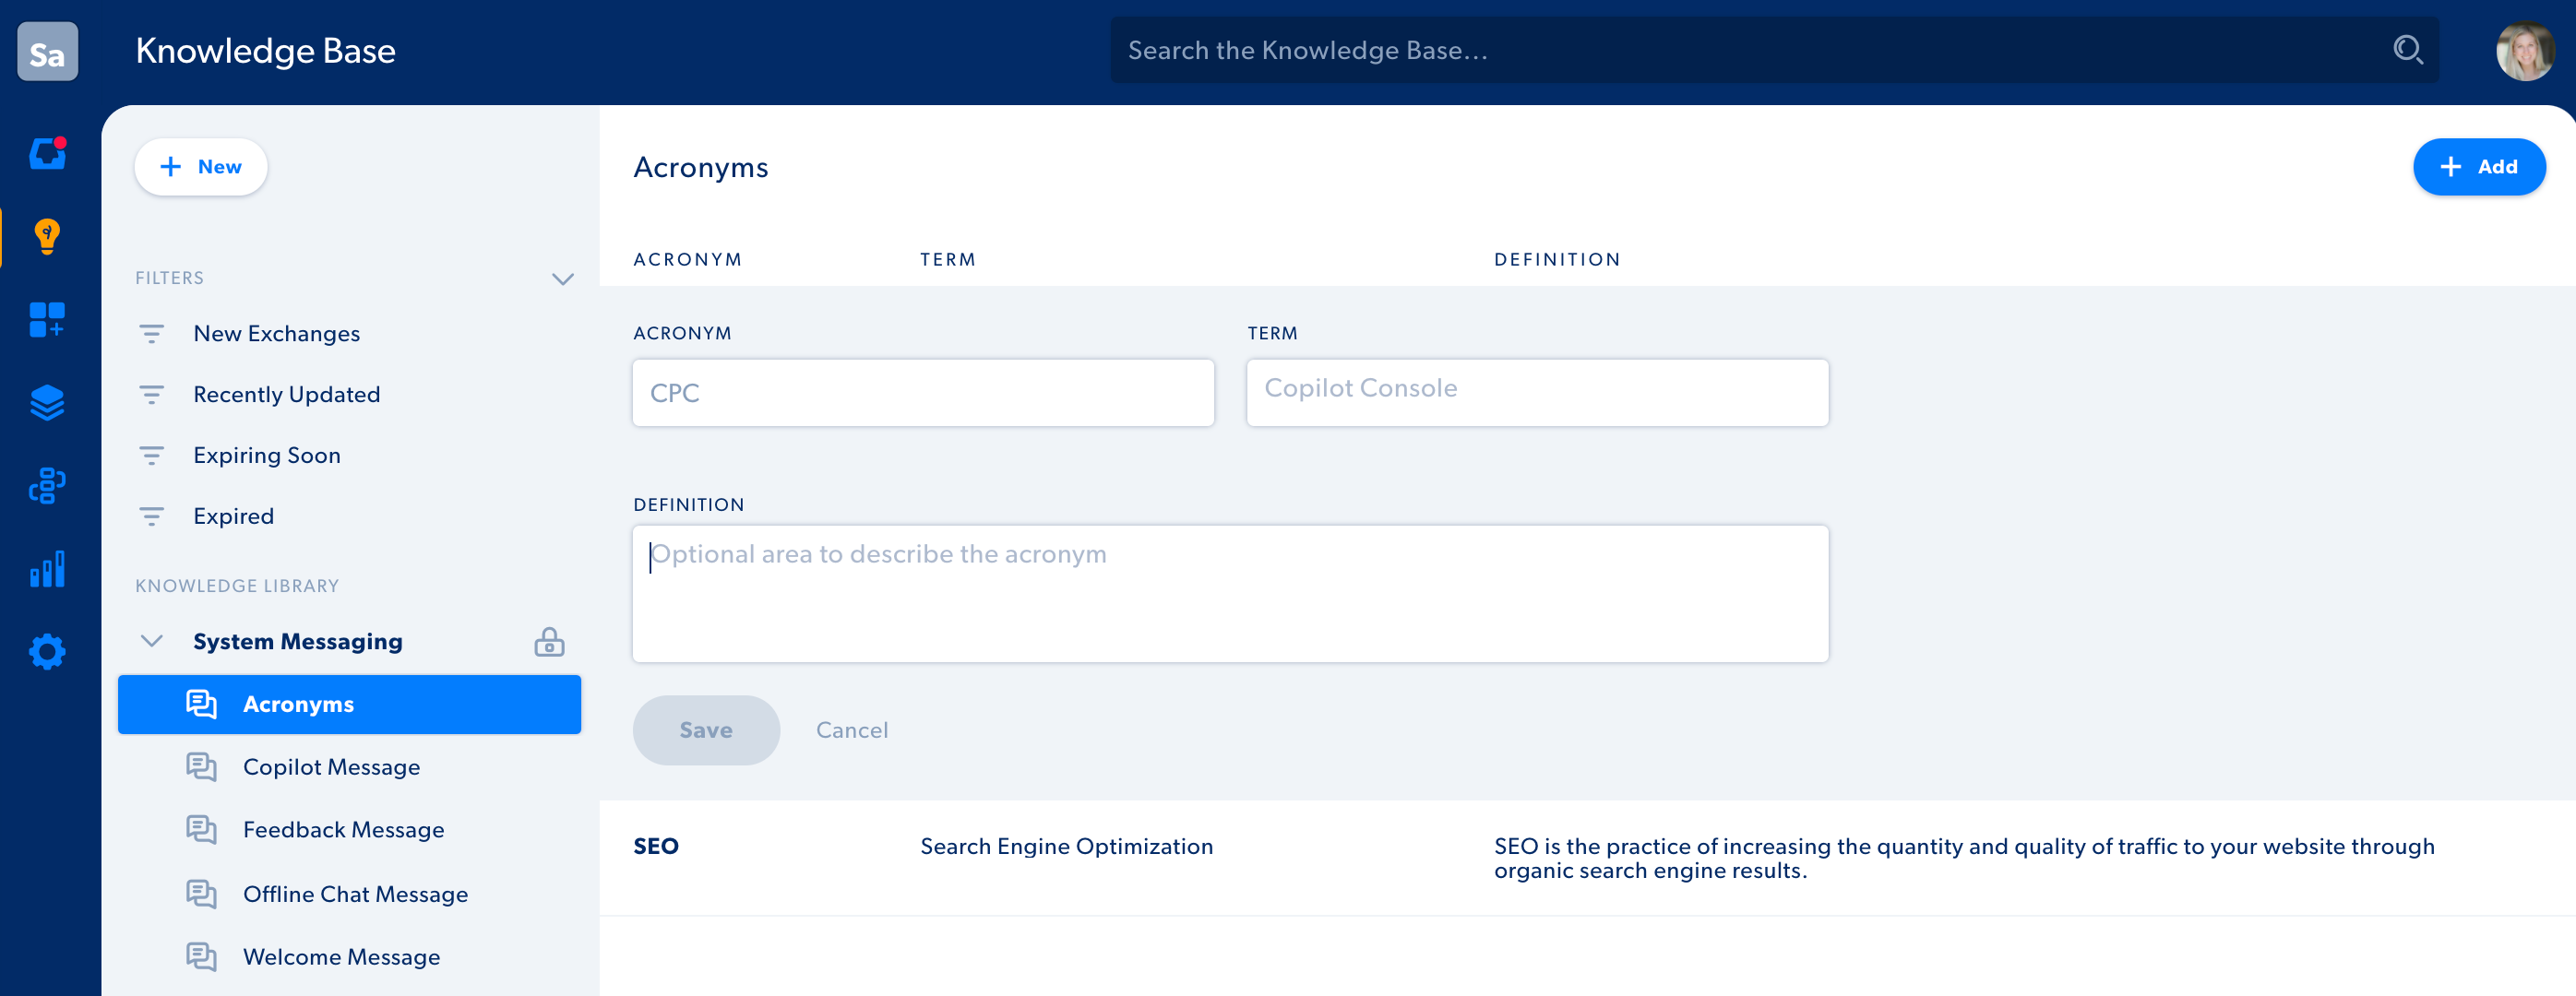Select the New Exchanges filter
Image resolution: width=2576 pixels, height=996 pixels.
[x=277, y=333]
